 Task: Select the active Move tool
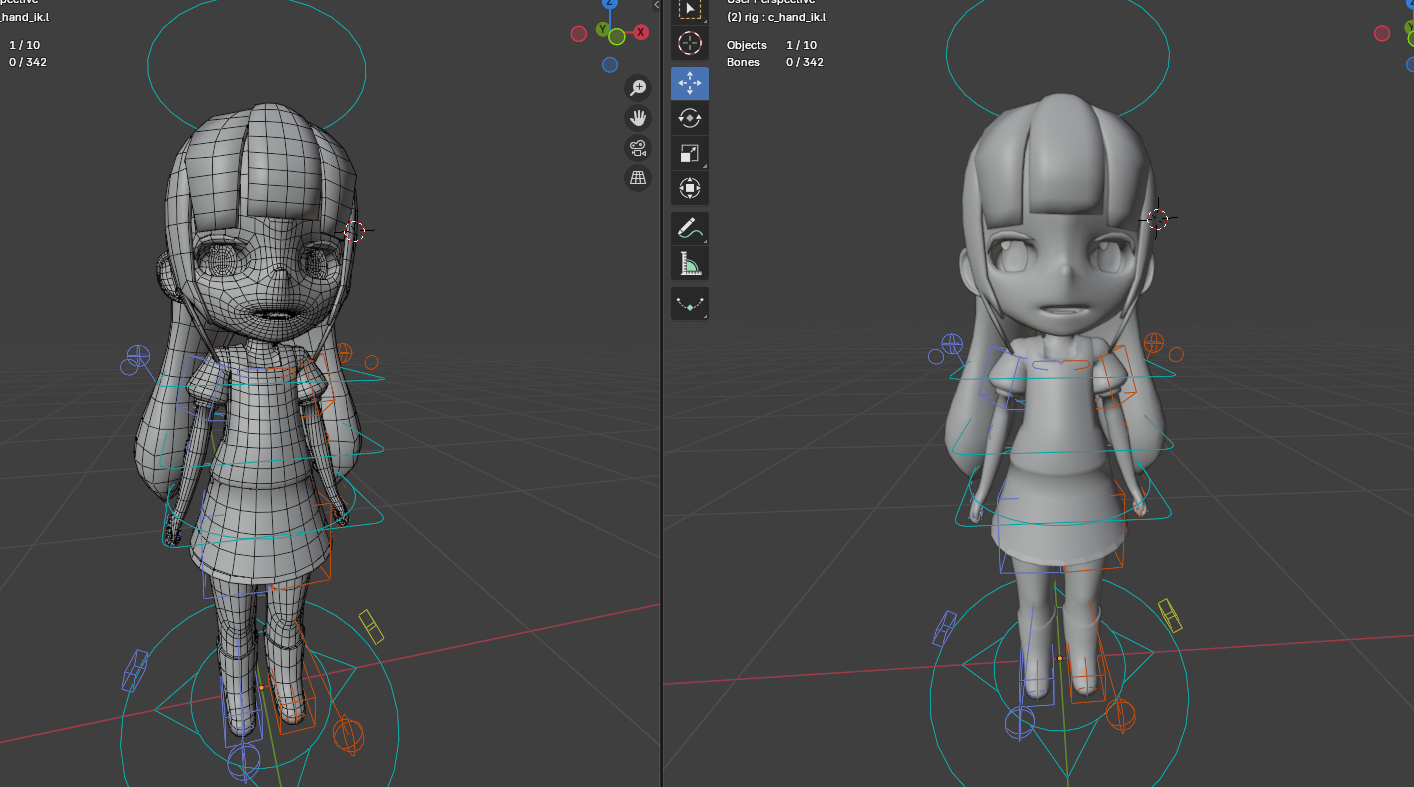click(x=690, y=83)
